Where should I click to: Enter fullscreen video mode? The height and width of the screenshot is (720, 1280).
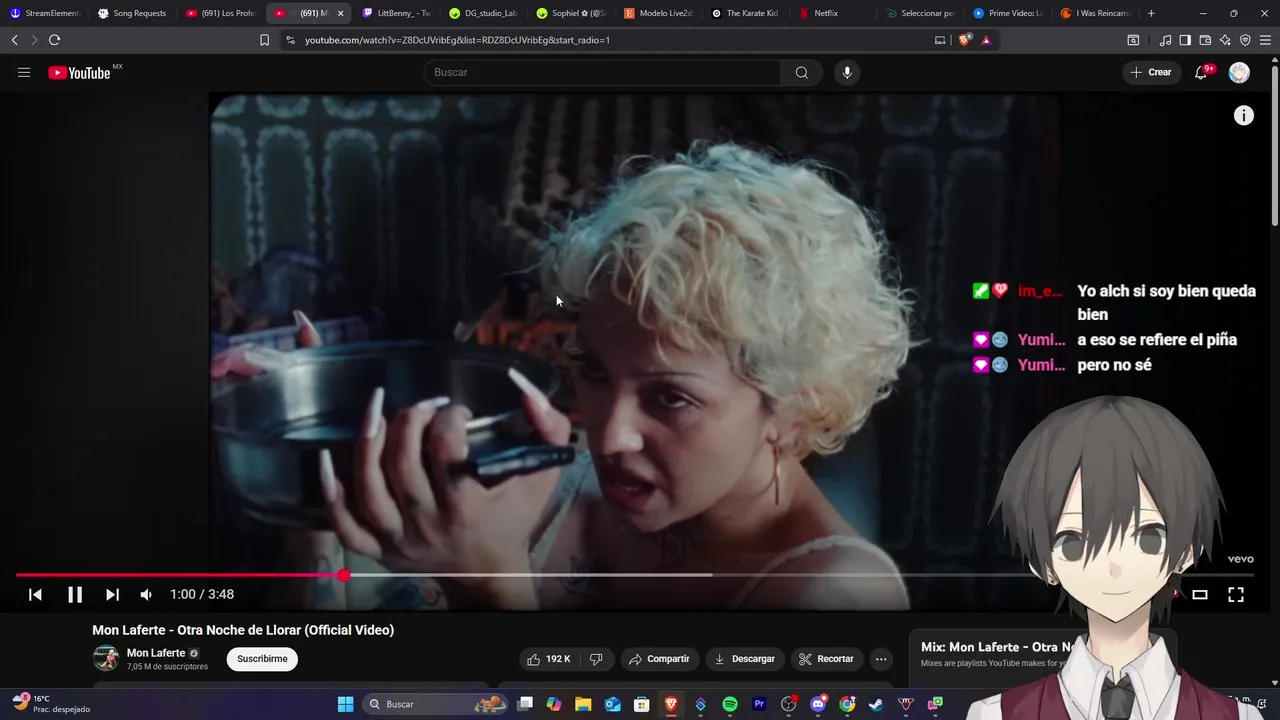[1236, 595]
